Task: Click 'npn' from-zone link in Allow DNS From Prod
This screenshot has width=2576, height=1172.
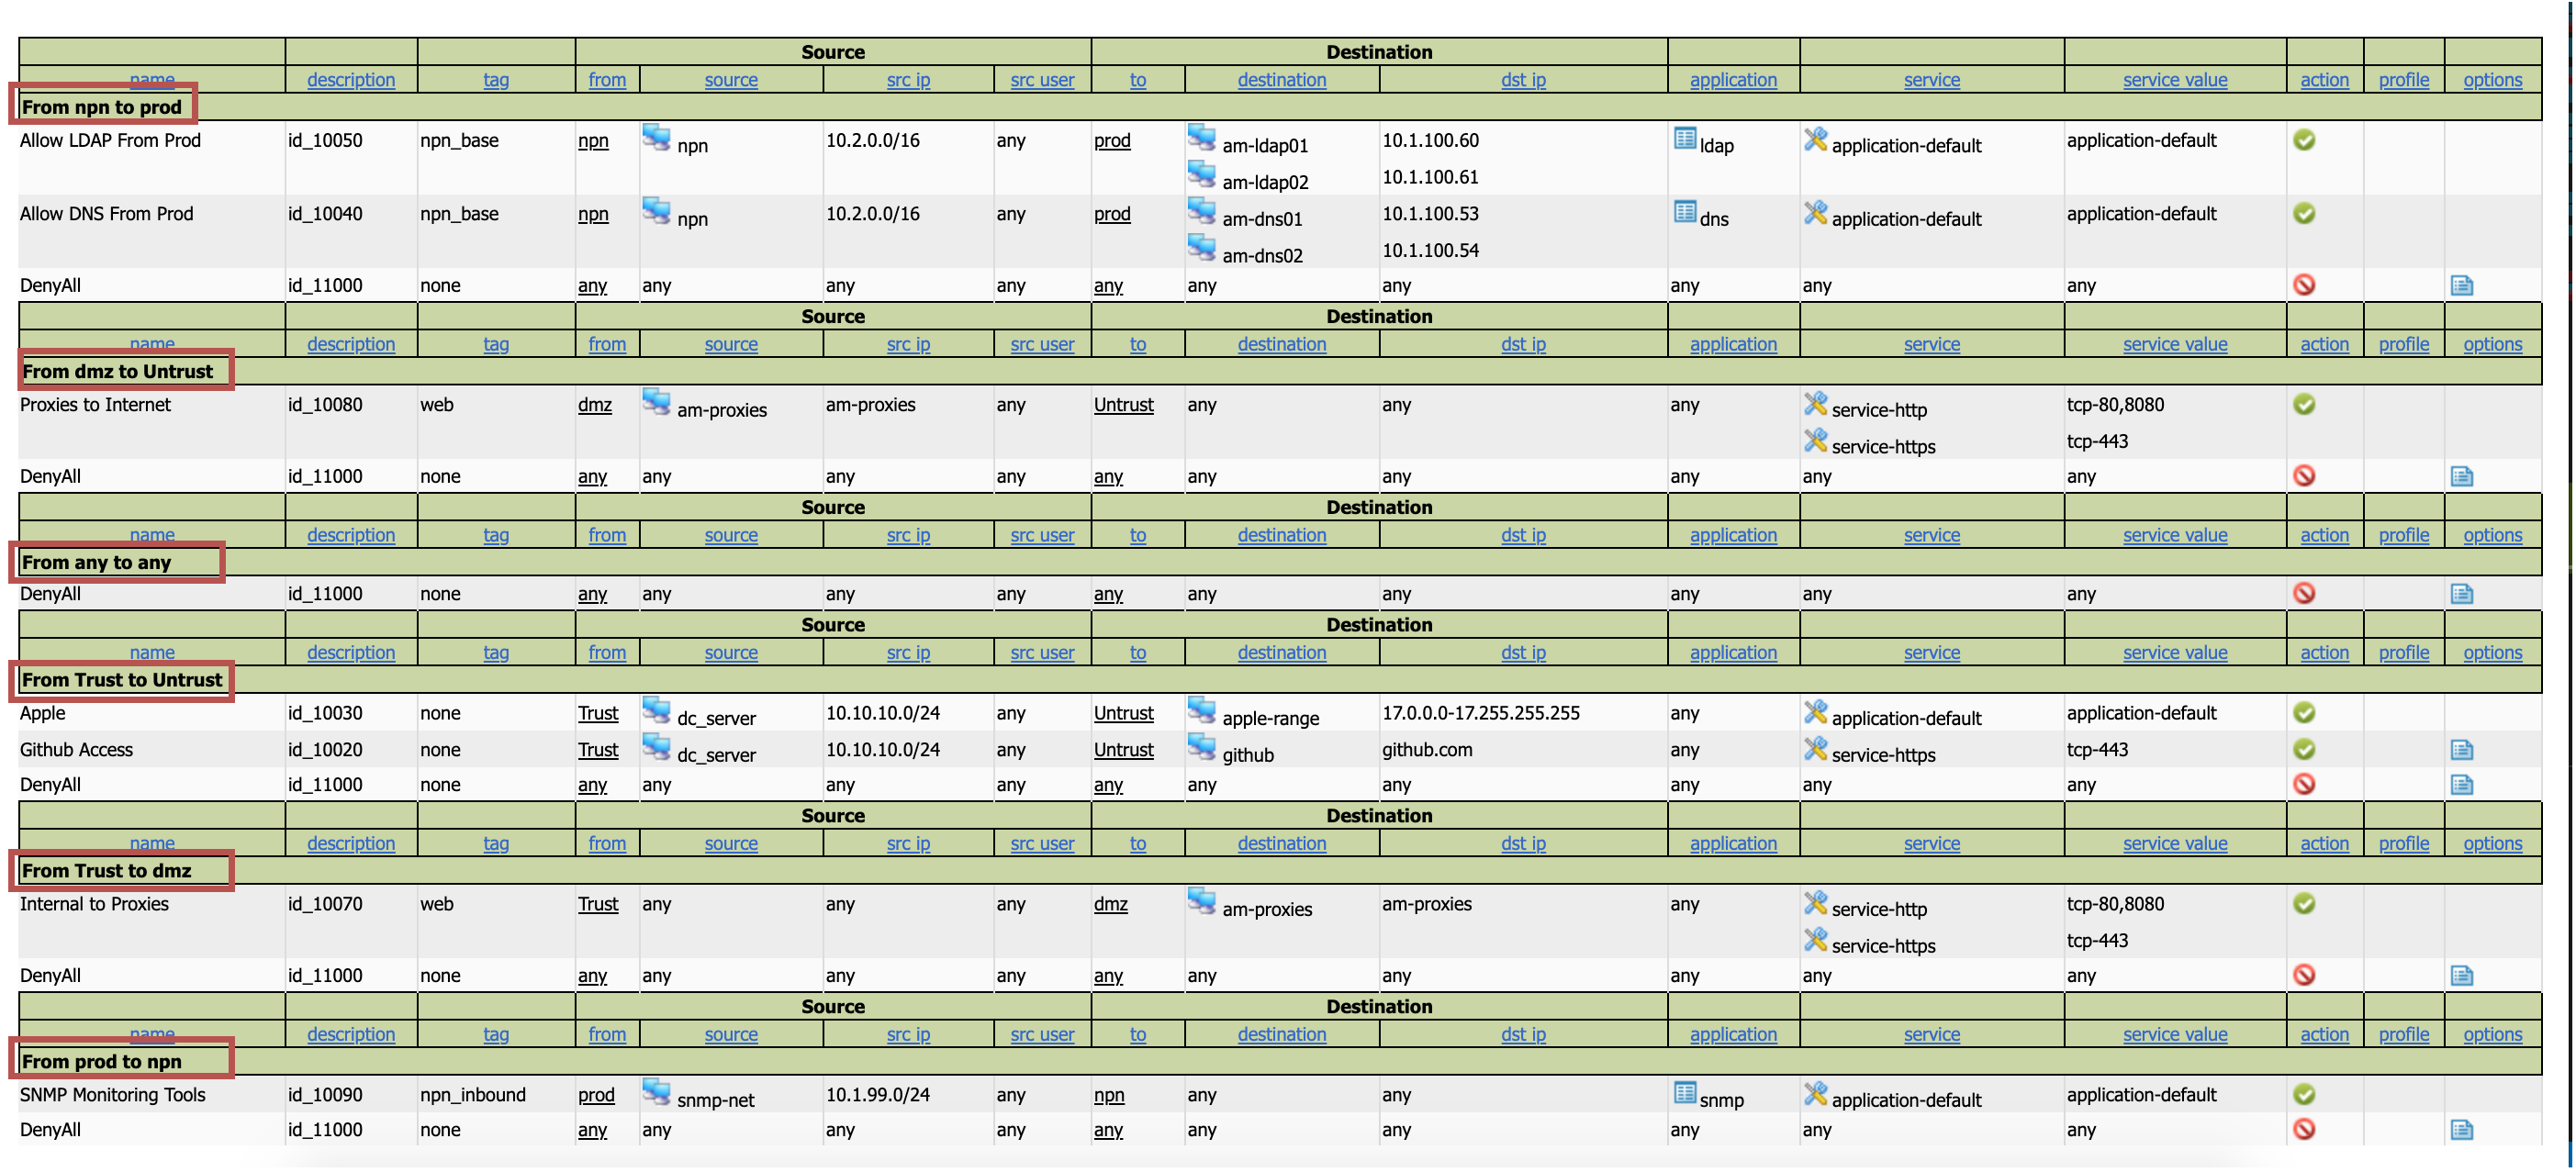Action: tap(593, 214)
